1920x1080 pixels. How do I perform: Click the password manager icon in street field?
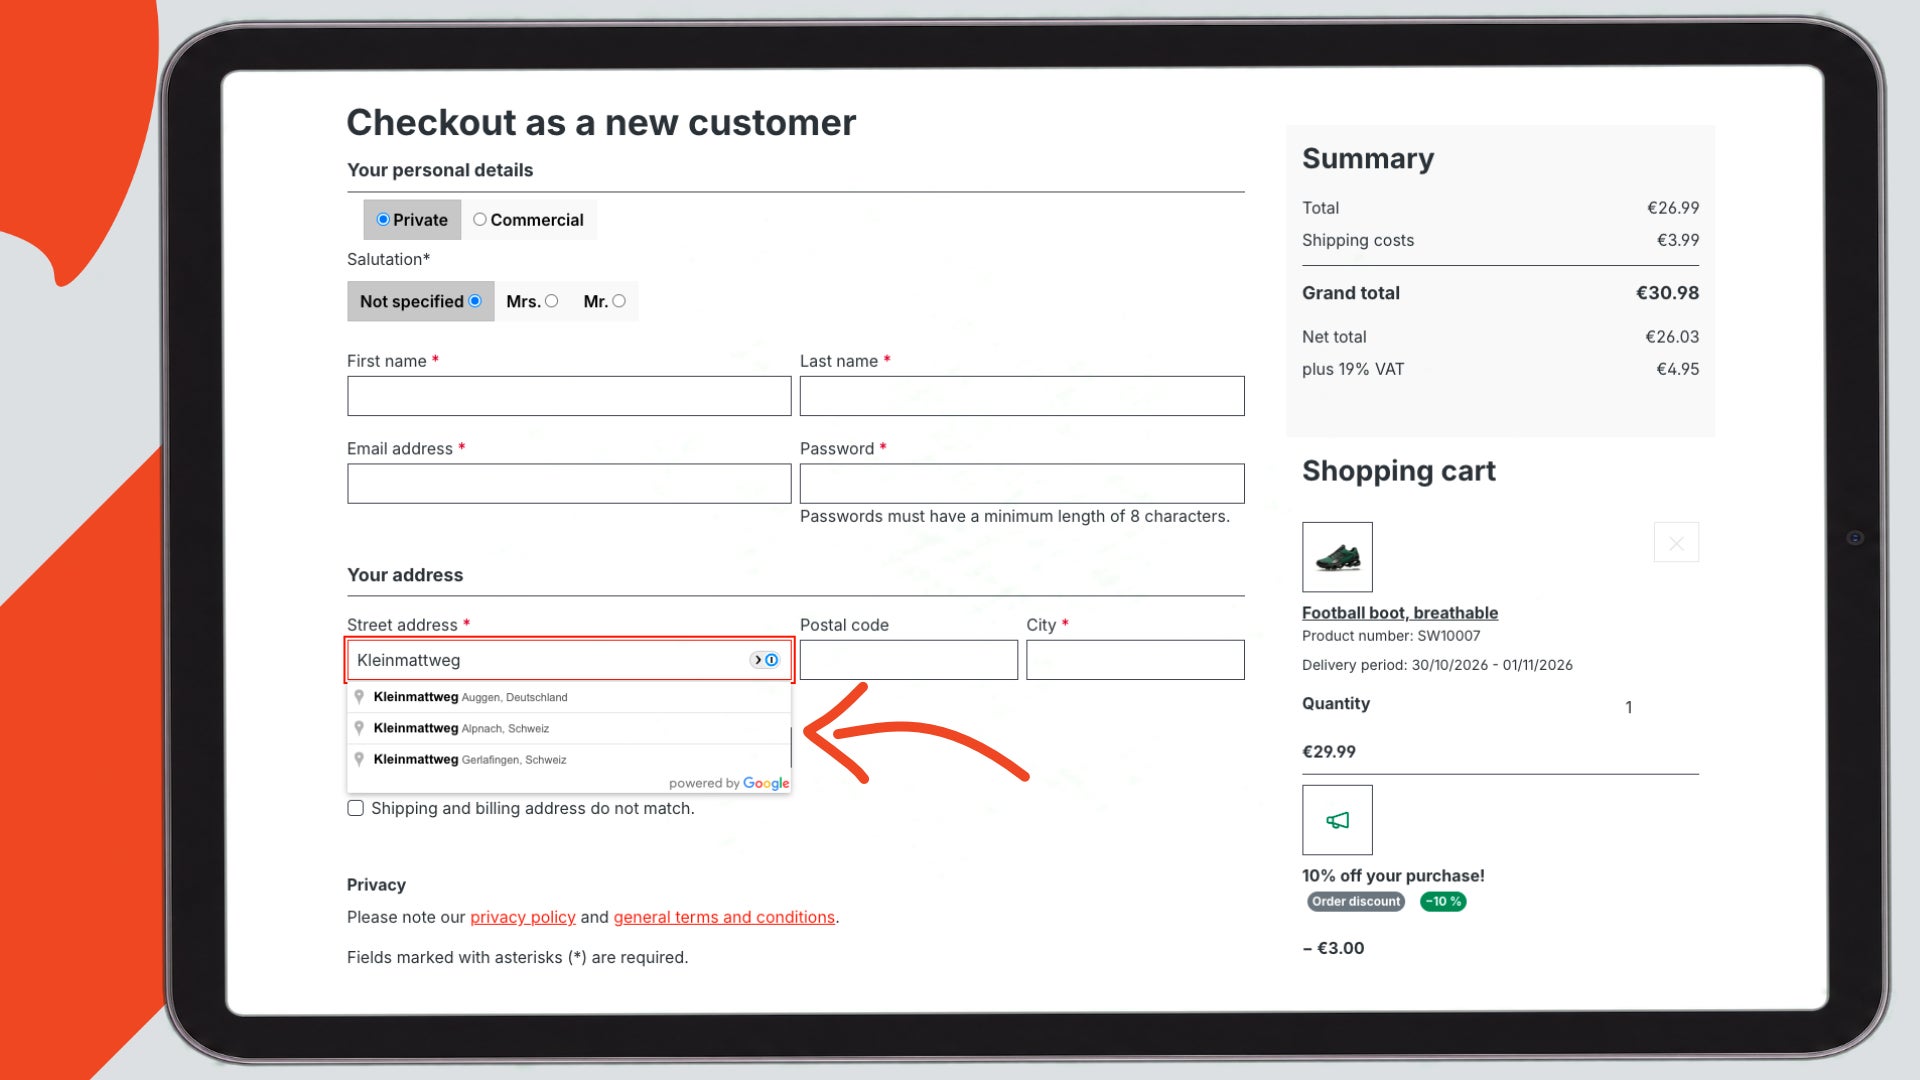point(765,660)
